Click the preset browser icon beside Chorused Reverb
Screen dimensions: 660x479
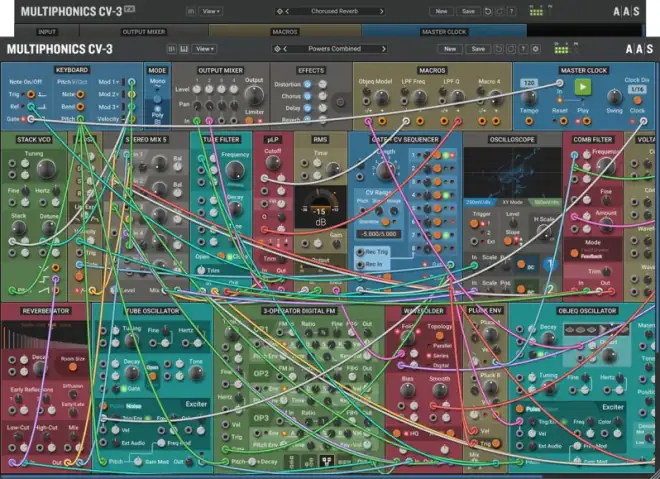(279, 11)
